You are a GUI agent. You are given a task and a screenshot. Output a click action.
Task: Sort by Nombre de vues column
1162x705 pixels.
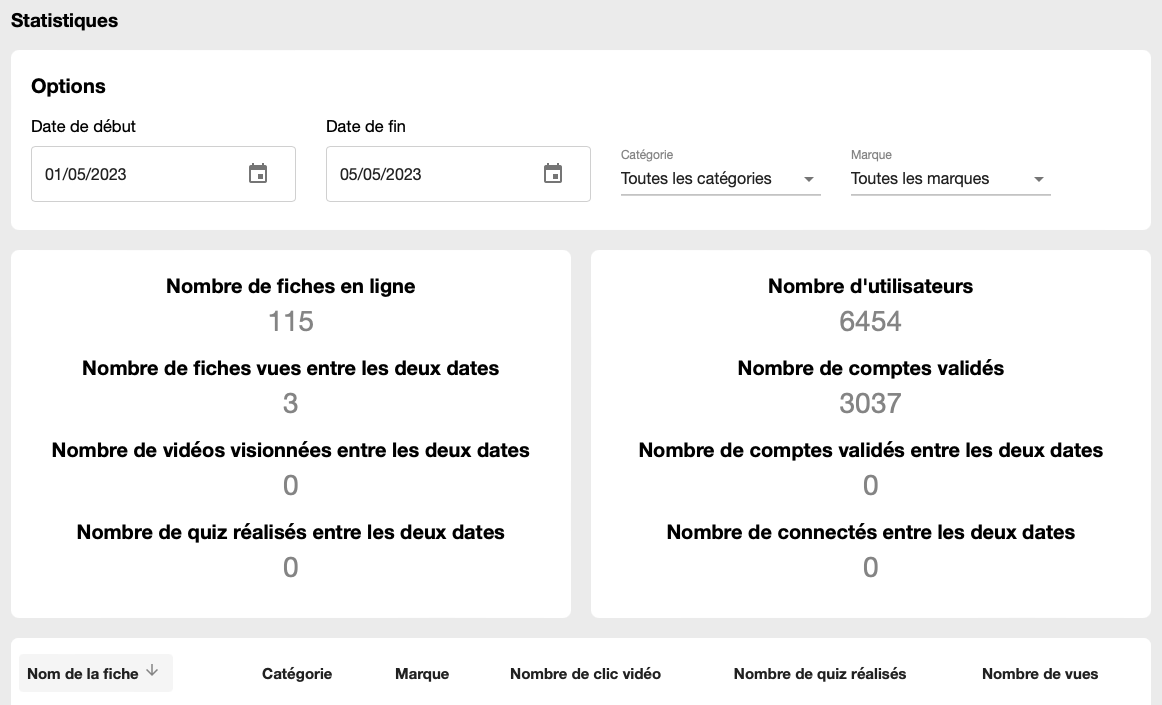pyautogui.click(x=1040, y=674)
